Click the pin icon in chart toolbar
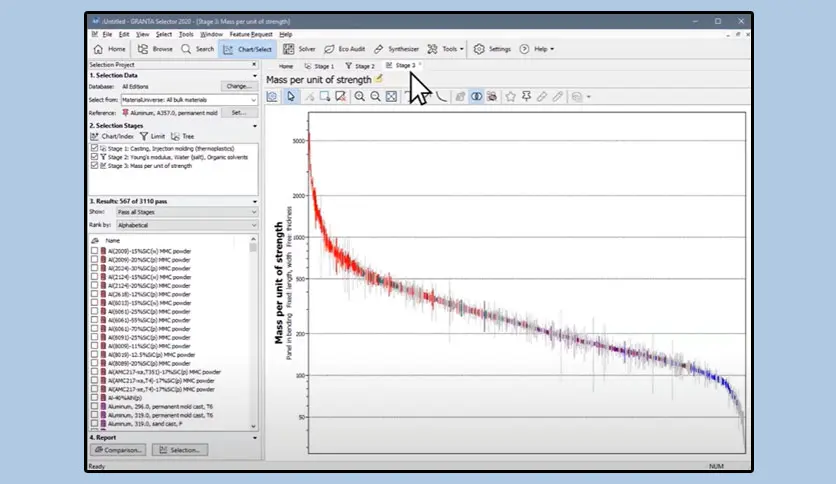Viewport: 836px width, 484px height. 526,96
